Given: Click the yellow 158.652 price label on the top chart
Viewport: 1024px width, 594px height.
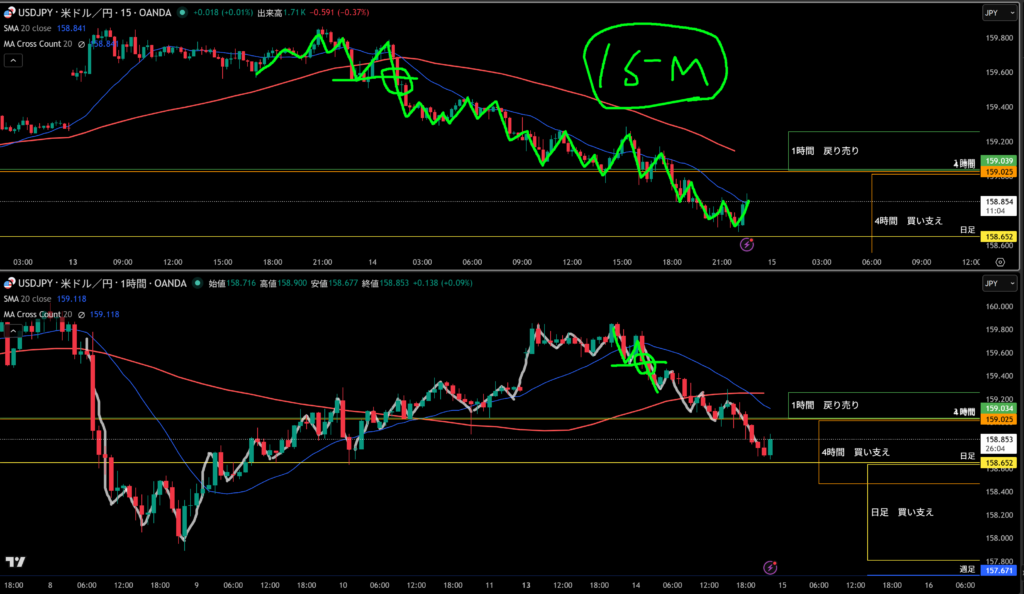Looking at the screenshot, I should click(999, 236).
